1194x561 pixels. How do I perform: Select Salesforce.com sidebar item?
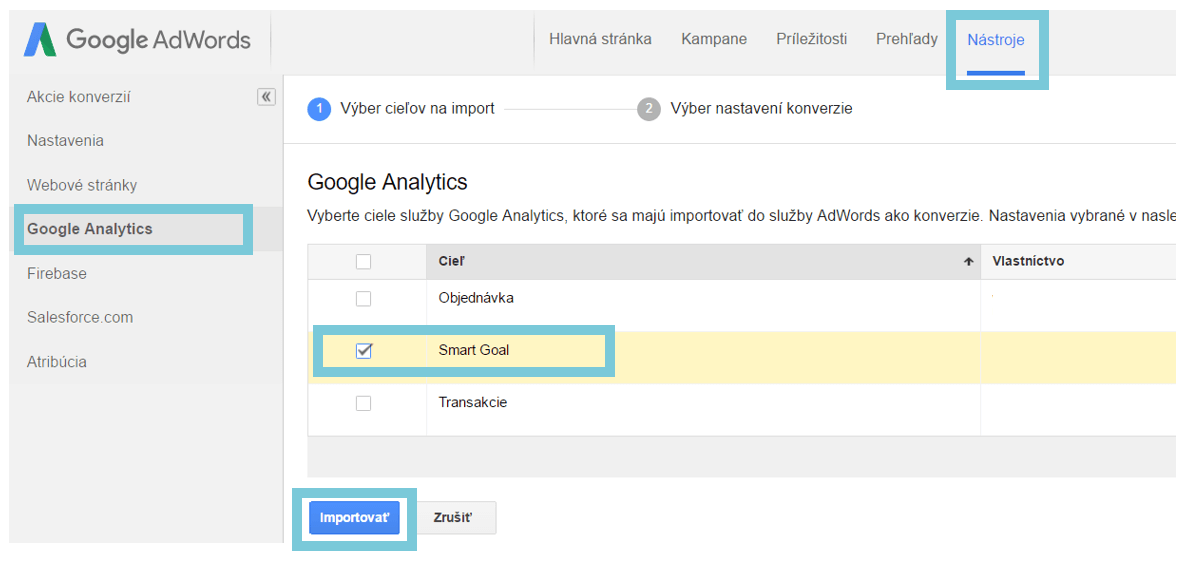click(x=80, y=317)
